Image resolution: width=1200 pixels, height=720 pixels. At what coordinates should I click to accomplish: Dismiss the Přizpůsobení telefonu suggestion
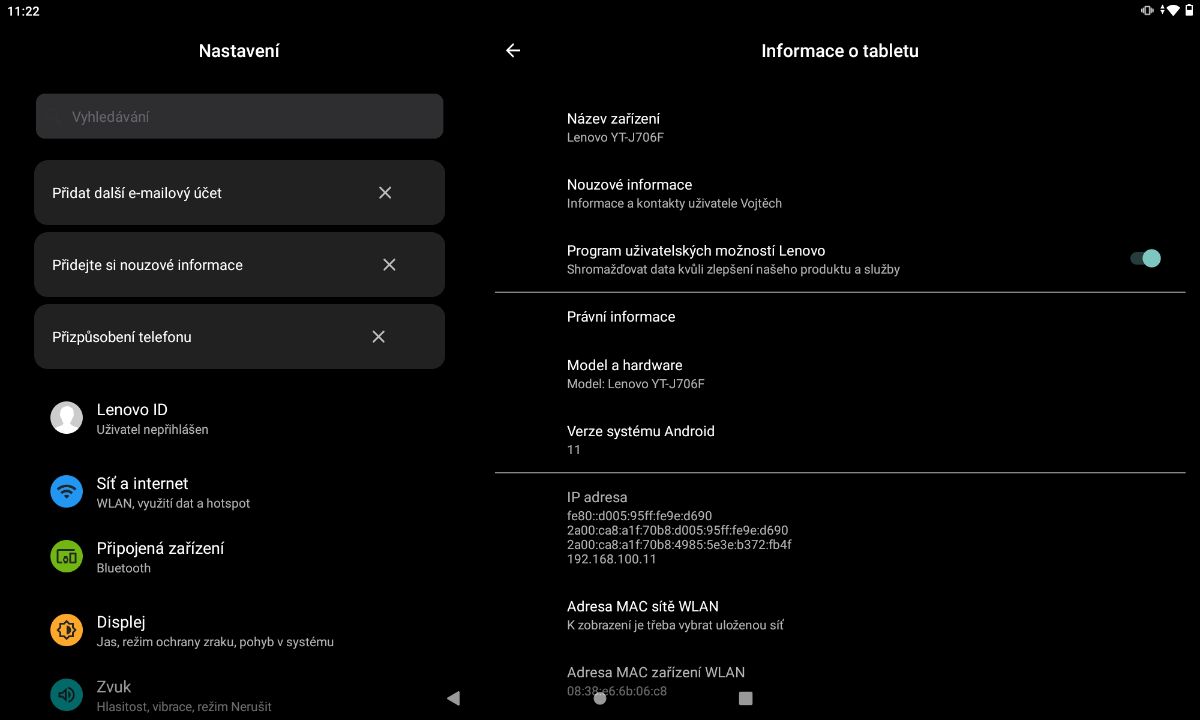coord(378,337)
